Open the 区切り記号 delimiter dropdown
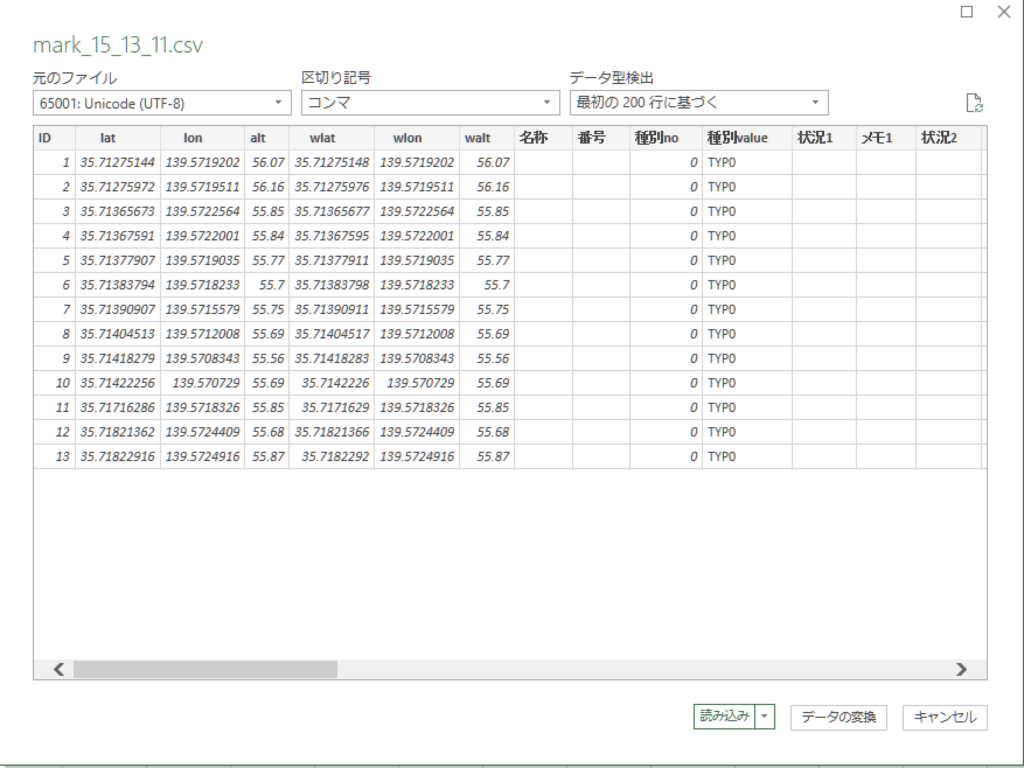This screenshot has height=768, width=1024. coord(430,103)
